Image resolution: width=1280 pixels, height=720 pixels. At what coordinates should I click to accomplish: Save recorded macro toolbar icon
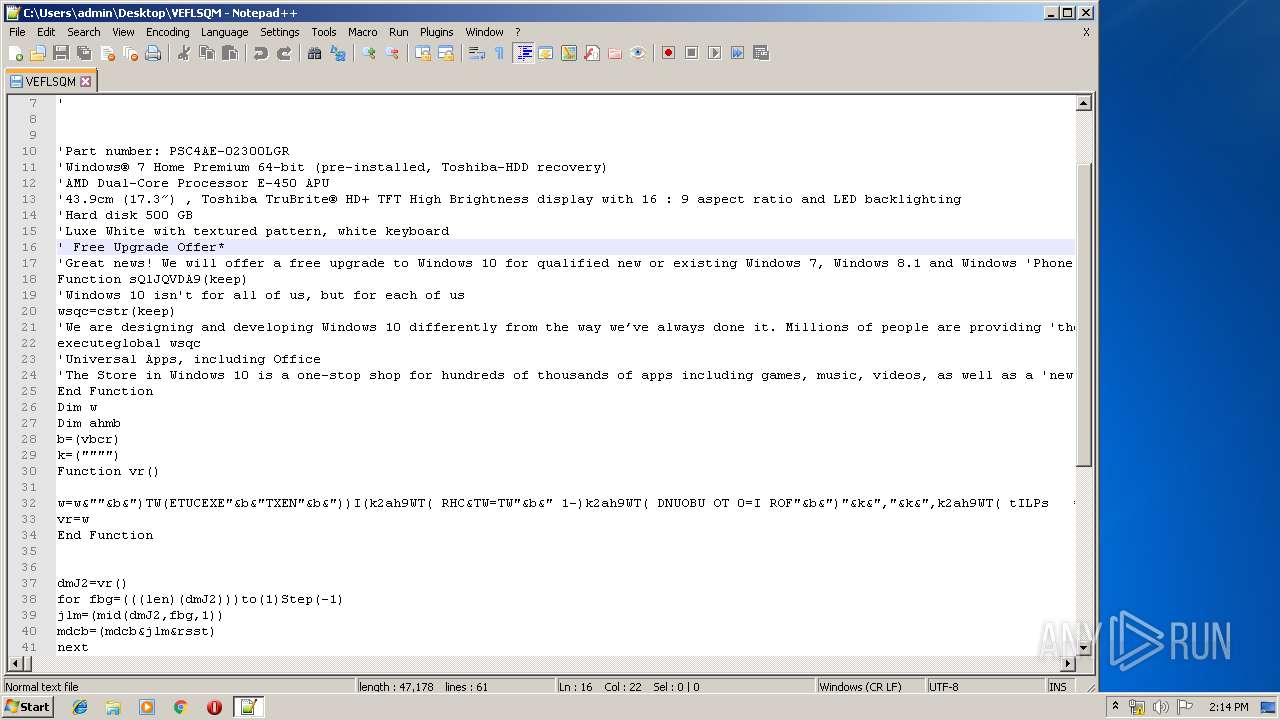[760, 53]
